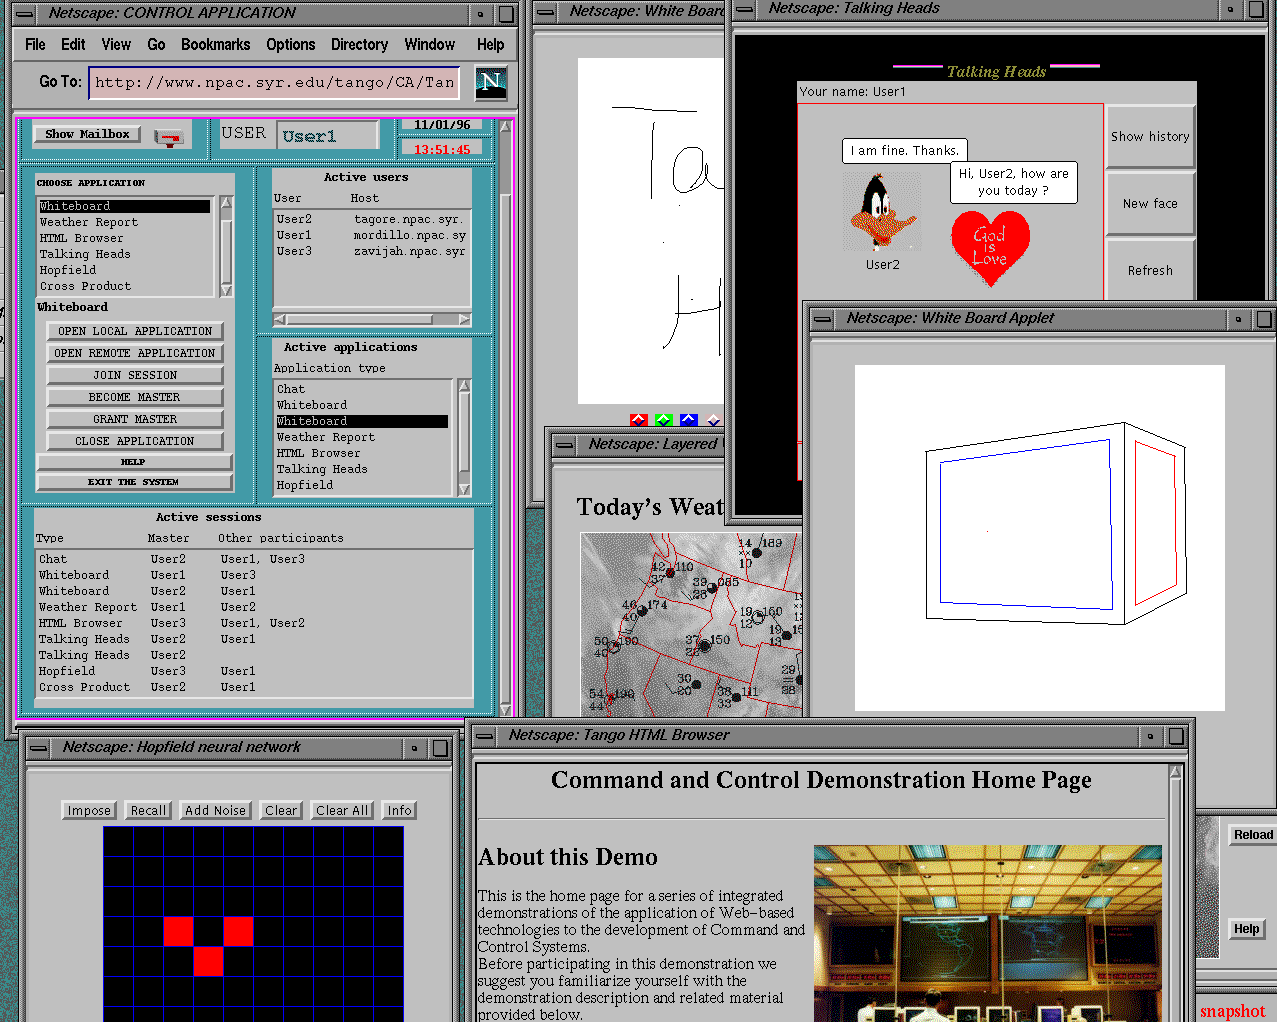Open the Directory menu

[x=359, y=45]
